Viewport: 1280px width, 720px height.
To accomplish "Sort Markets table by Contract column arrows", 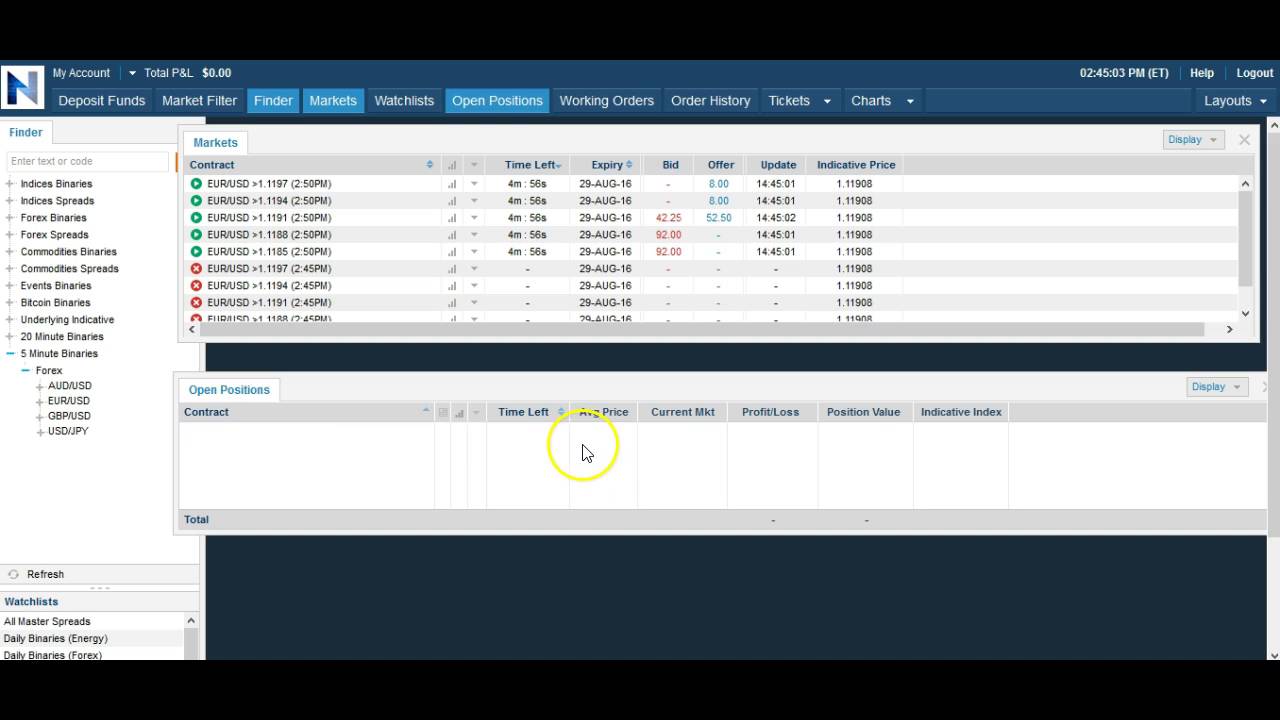I will [430, 165].
